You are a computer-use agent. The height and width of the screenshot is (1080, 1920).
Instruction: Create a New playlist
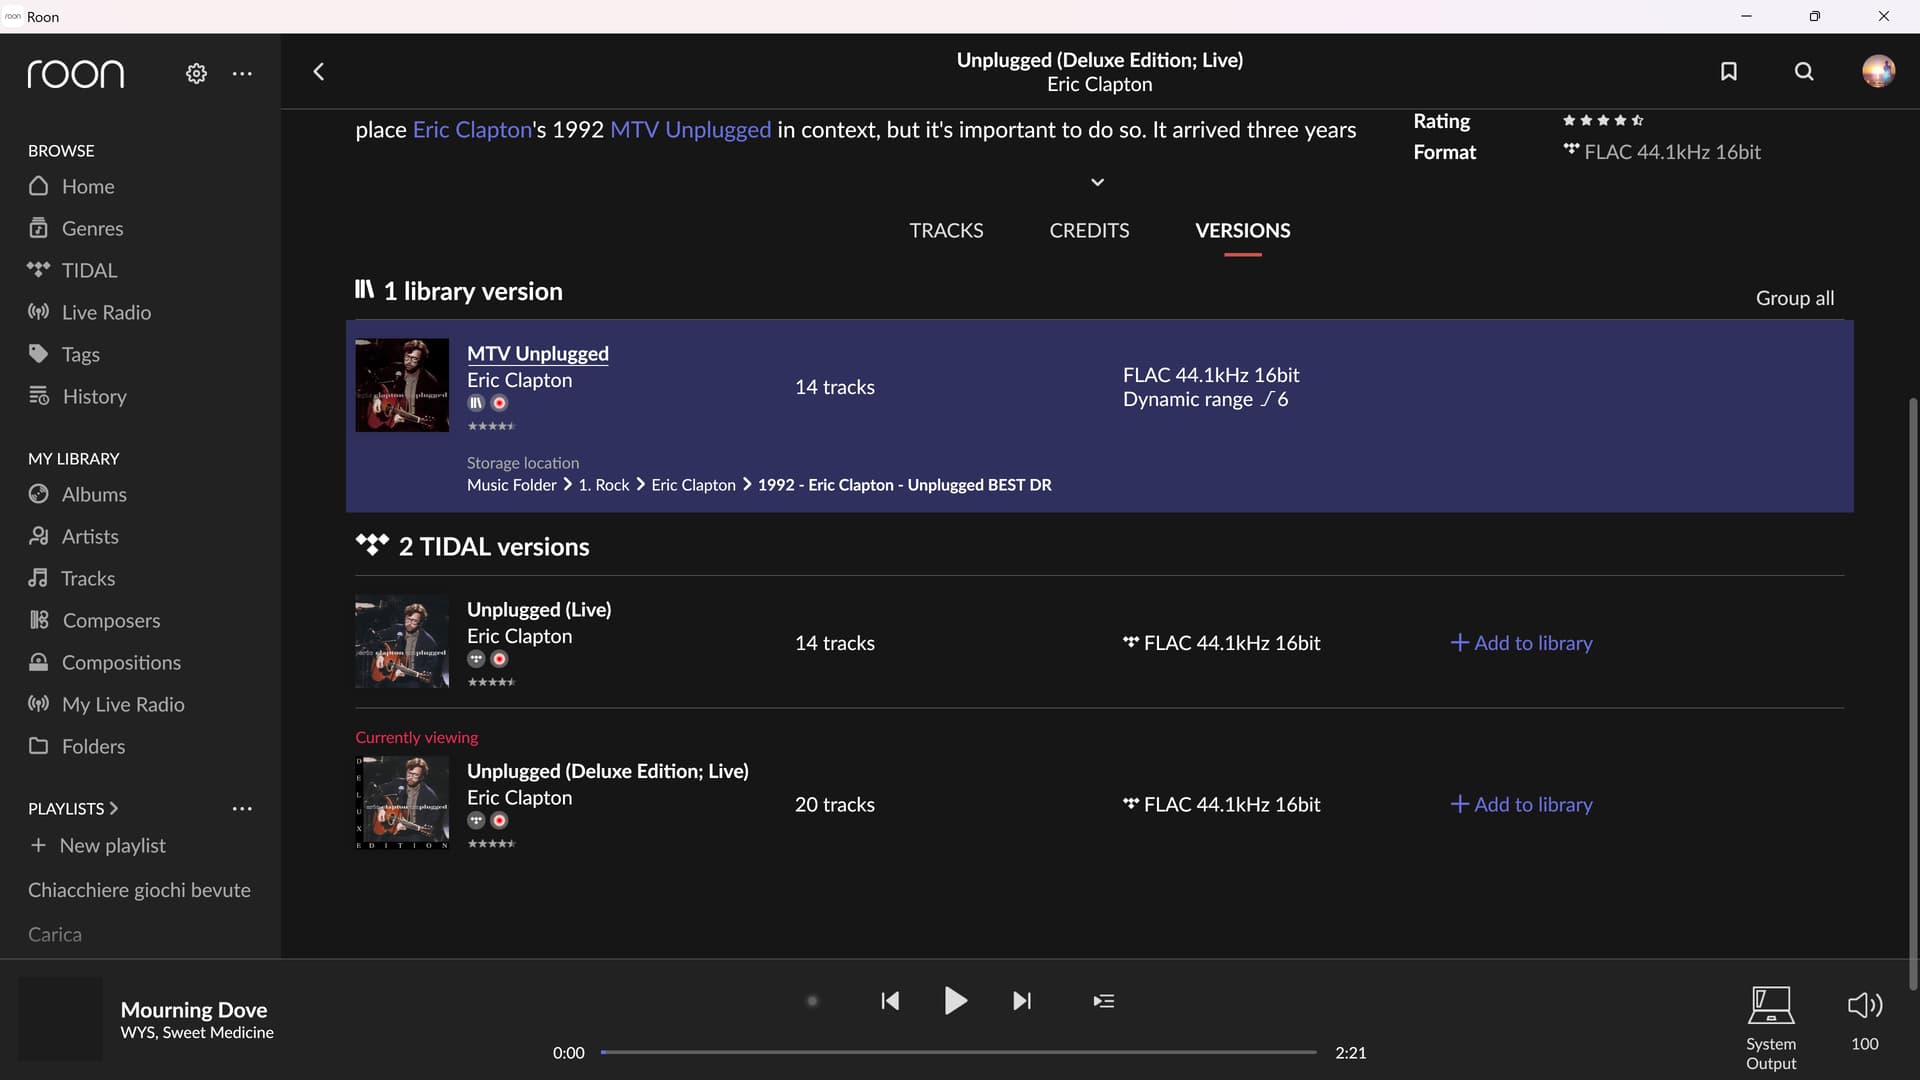pyautogui.click(x=98, y=845)
